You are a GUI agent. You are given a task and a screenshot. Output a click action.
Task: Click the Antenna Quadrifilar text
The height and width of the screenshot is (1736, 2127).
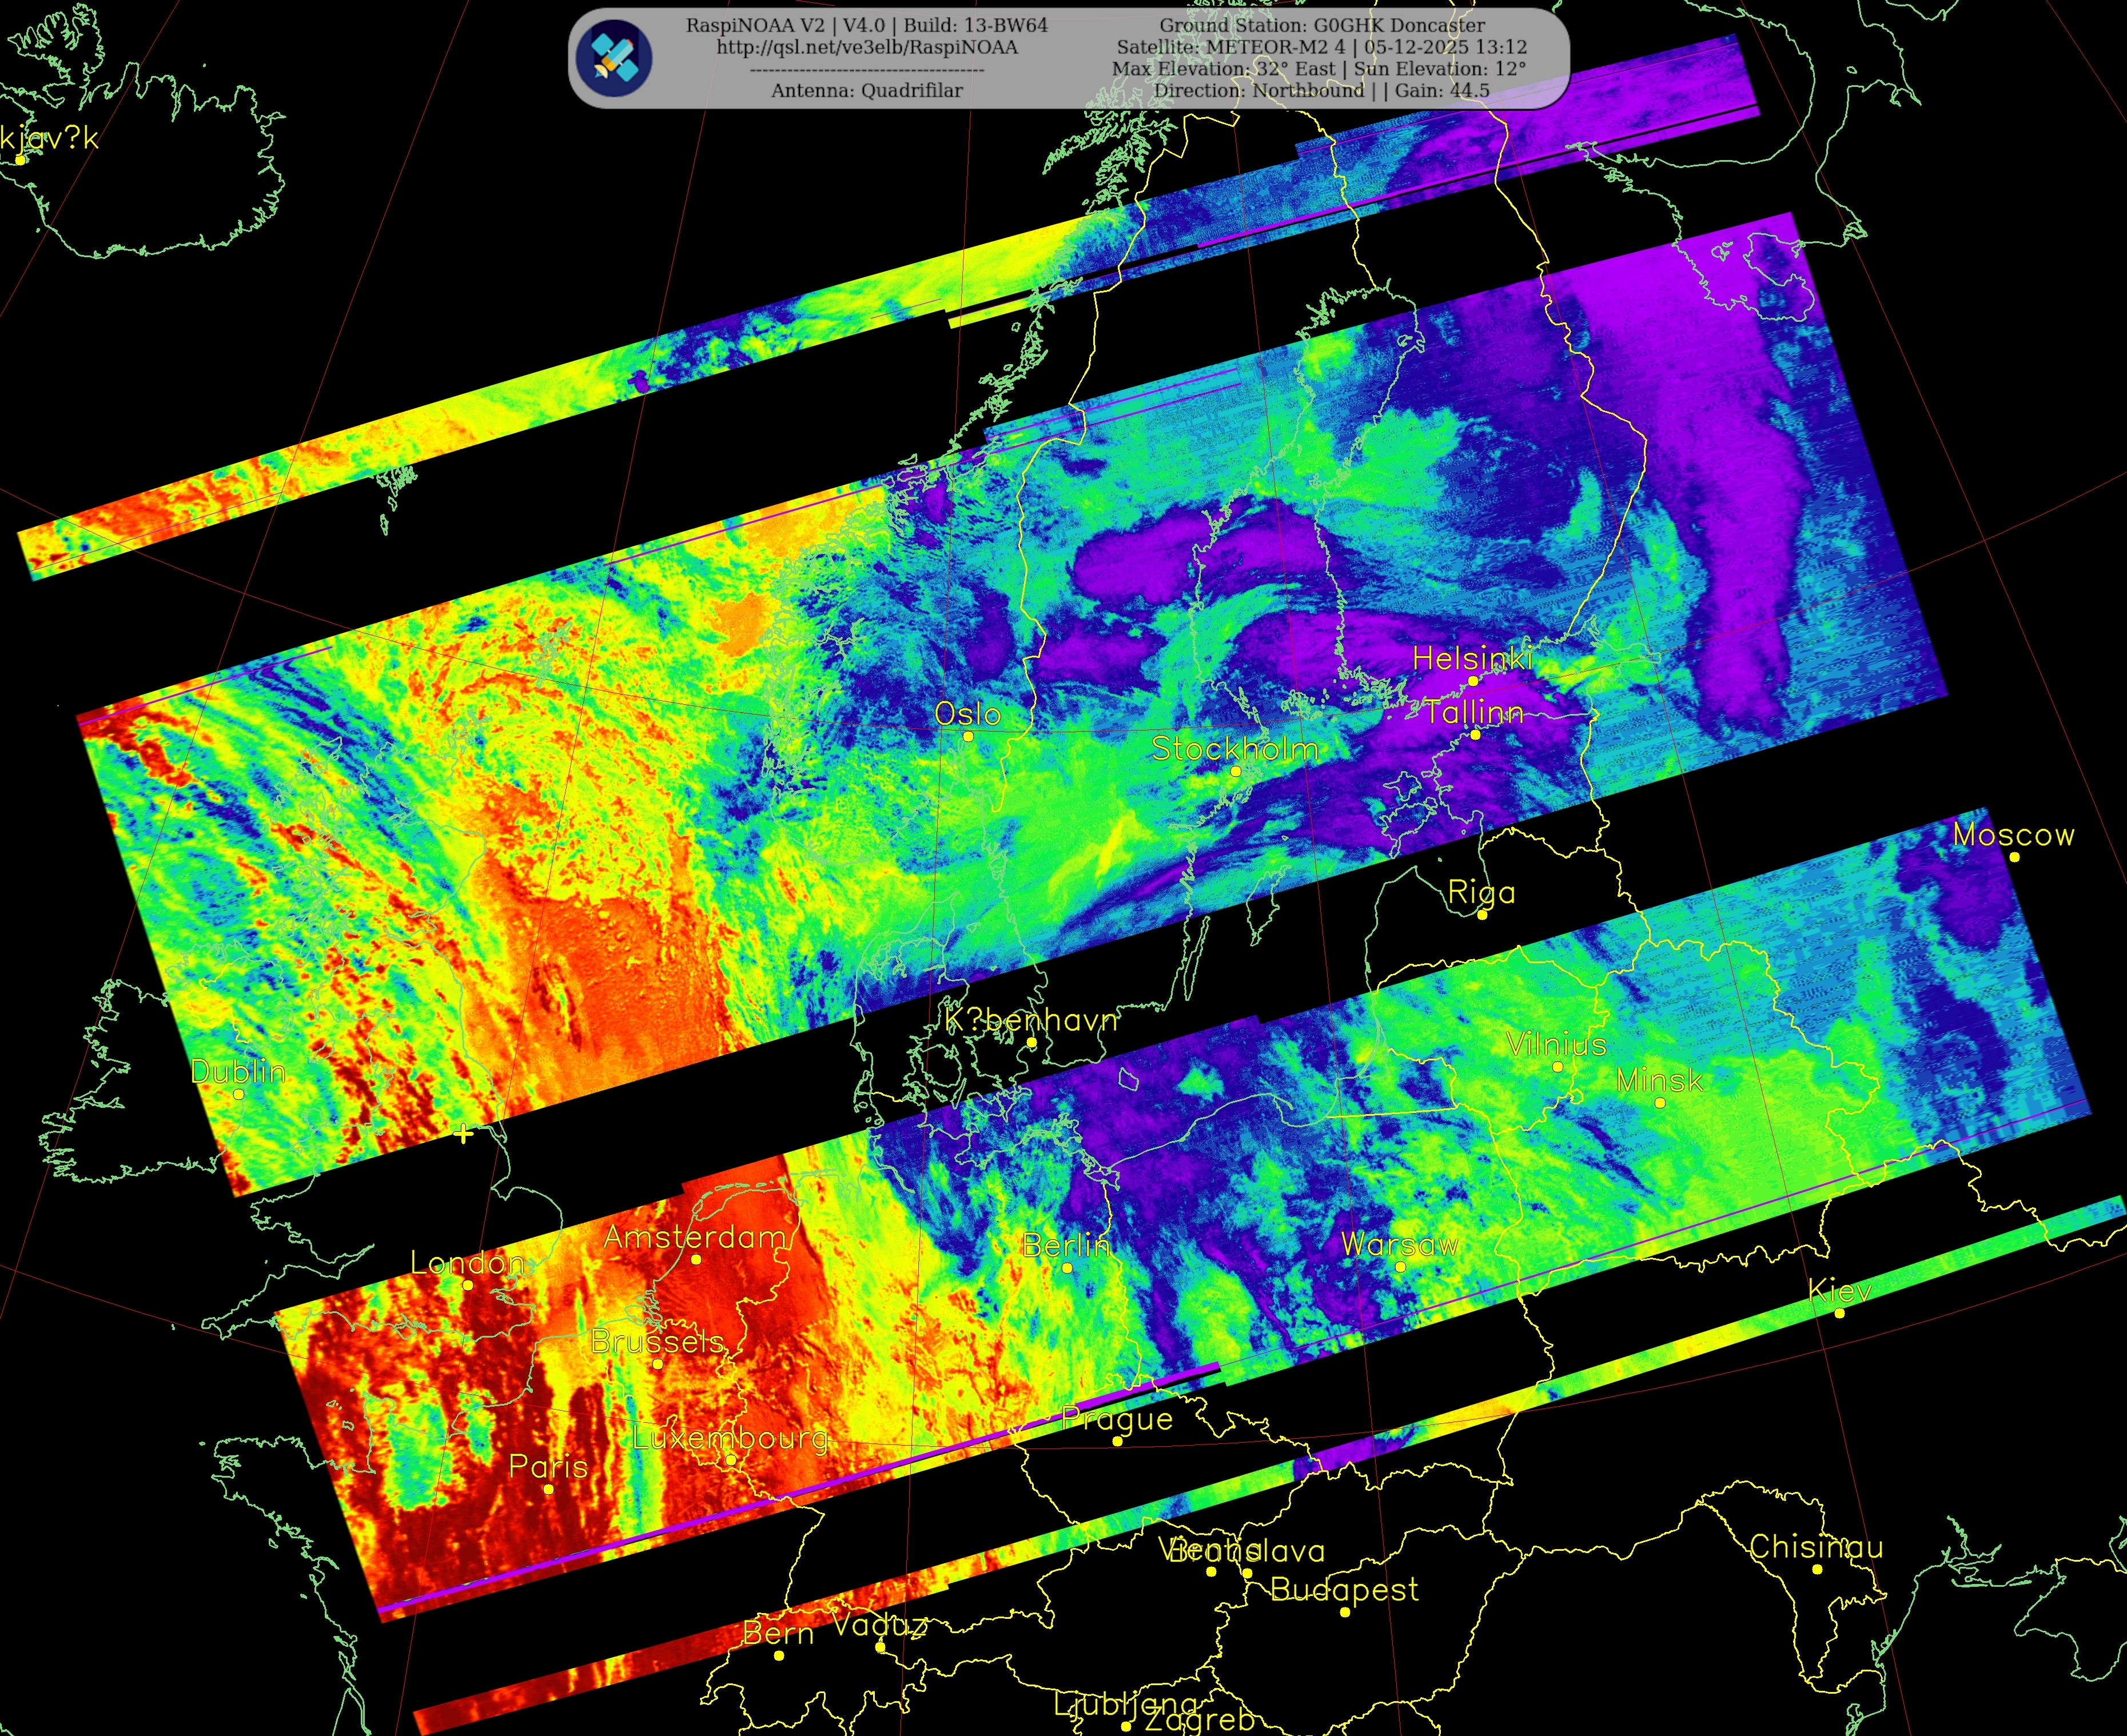(867, 90)
